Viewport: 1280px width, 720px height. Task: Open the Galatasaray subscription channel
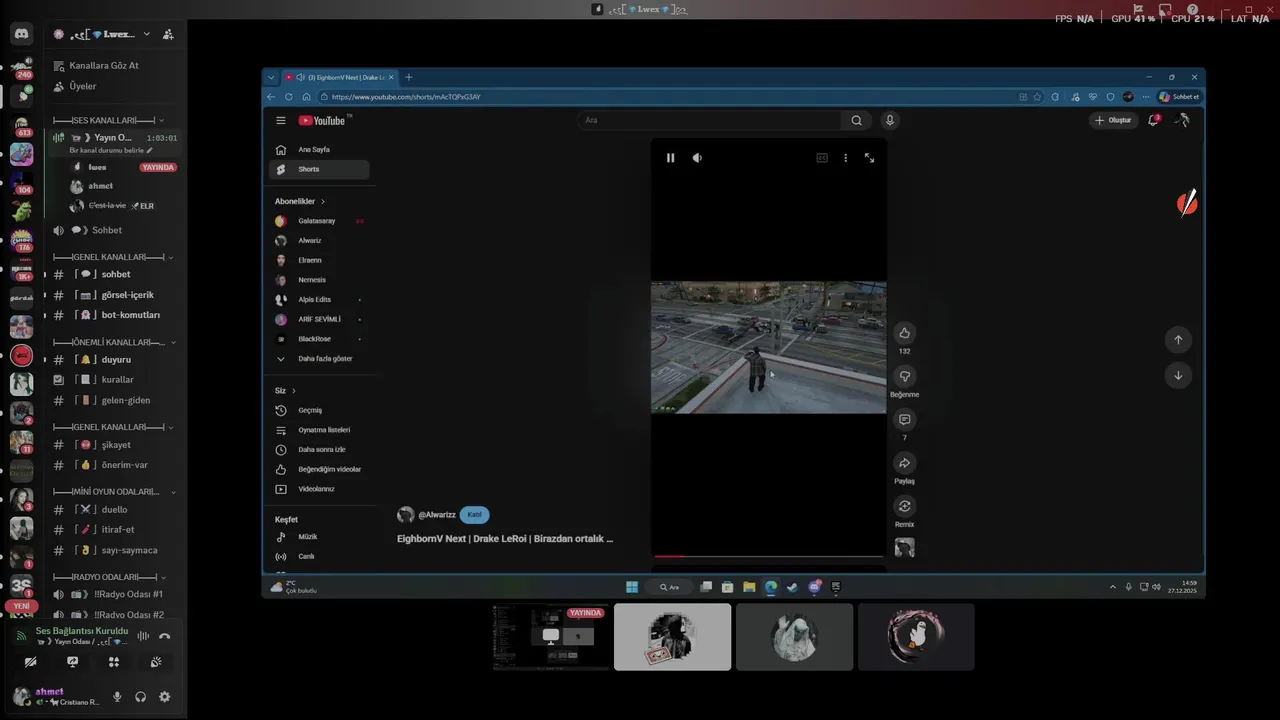coord(319,221)
